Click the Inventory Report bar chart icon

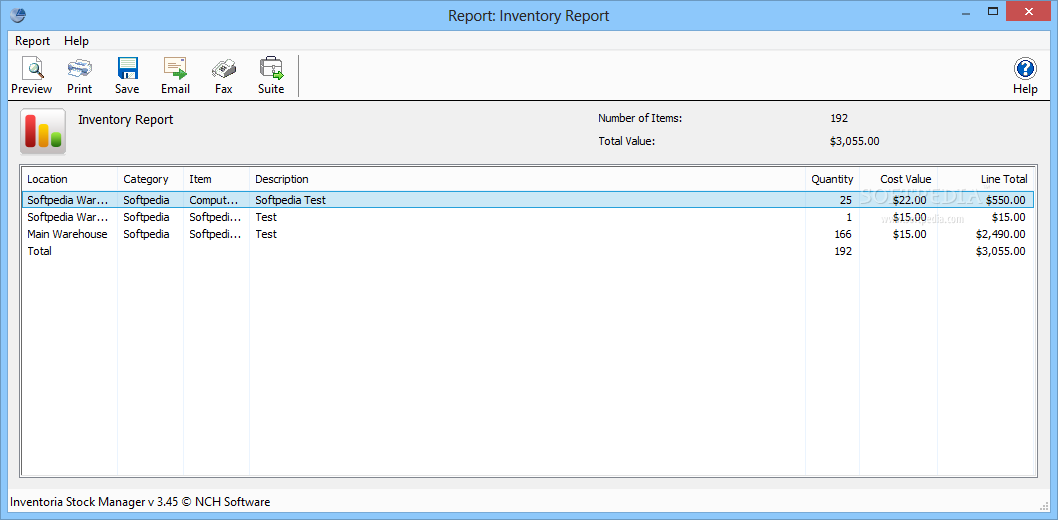pos(43,131)
